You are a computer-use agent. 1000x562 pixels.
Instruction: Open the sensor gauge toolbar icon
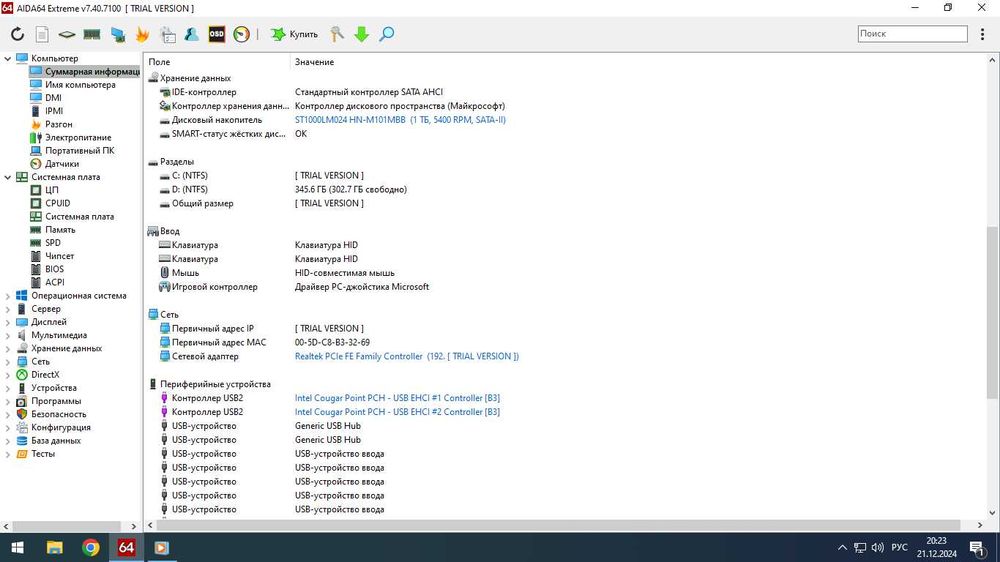pyautogui.click(x=242, y=34)
